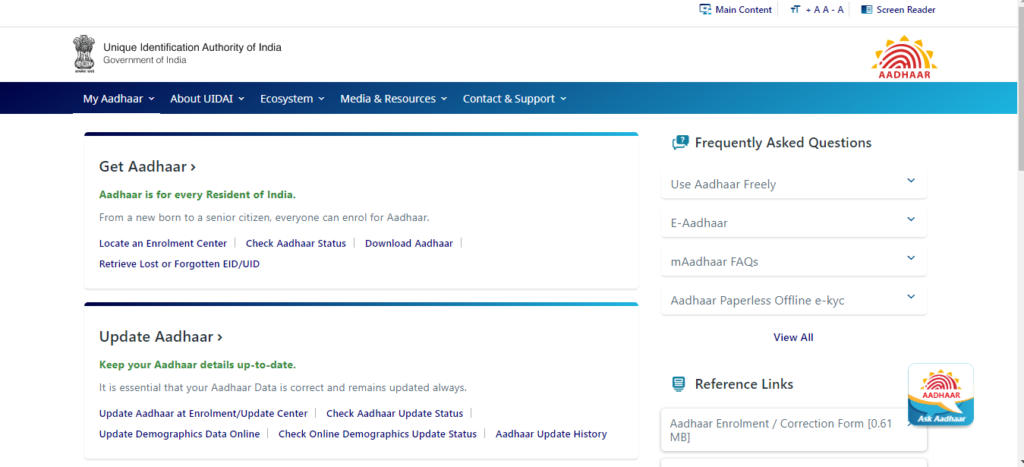This screenshot has width=1024, height=467.
Task: Click the Aadhaar sun fingerprint logo in header
Action: (904, 57)
